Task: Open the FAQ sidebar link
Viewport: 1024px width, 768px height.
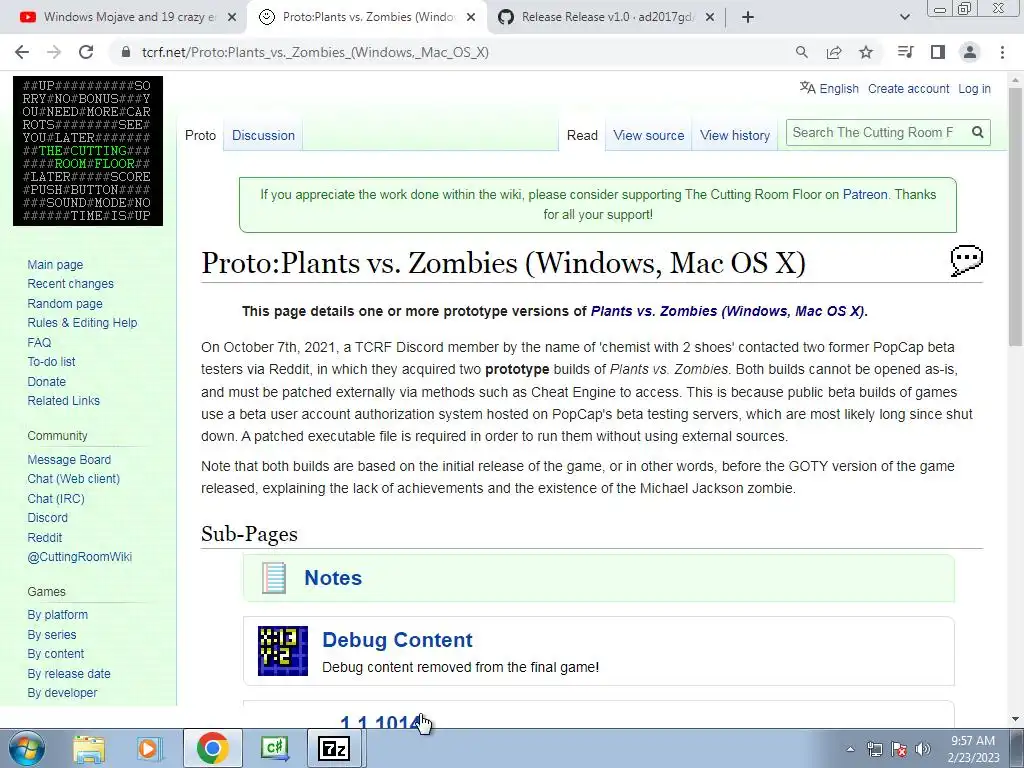Action: (x=39, y=342)
